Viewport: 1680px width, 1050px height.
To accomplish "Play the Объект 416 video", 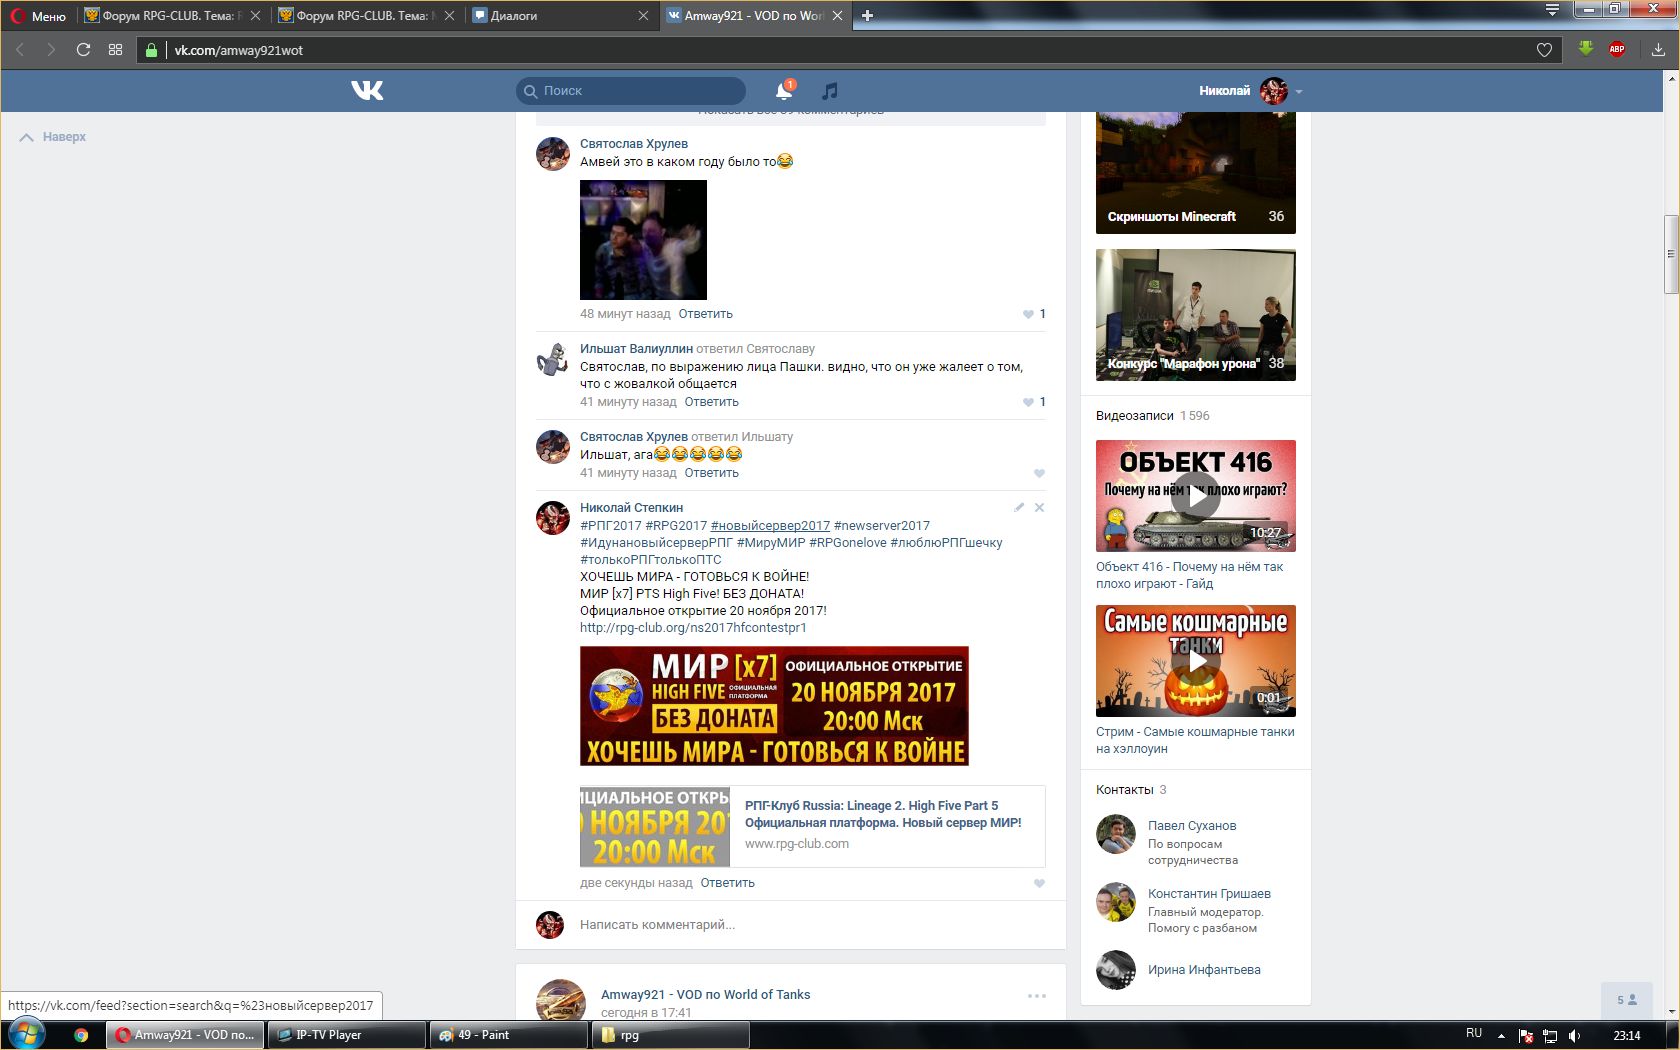I will pyautogui.click(x=1196, y=496).
